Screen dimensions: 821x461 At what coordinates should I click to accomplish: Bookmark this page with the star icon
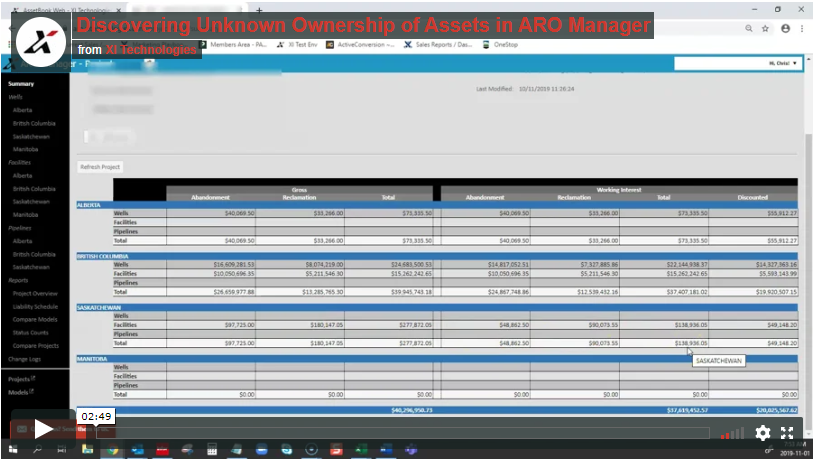(x=765, y=29)
